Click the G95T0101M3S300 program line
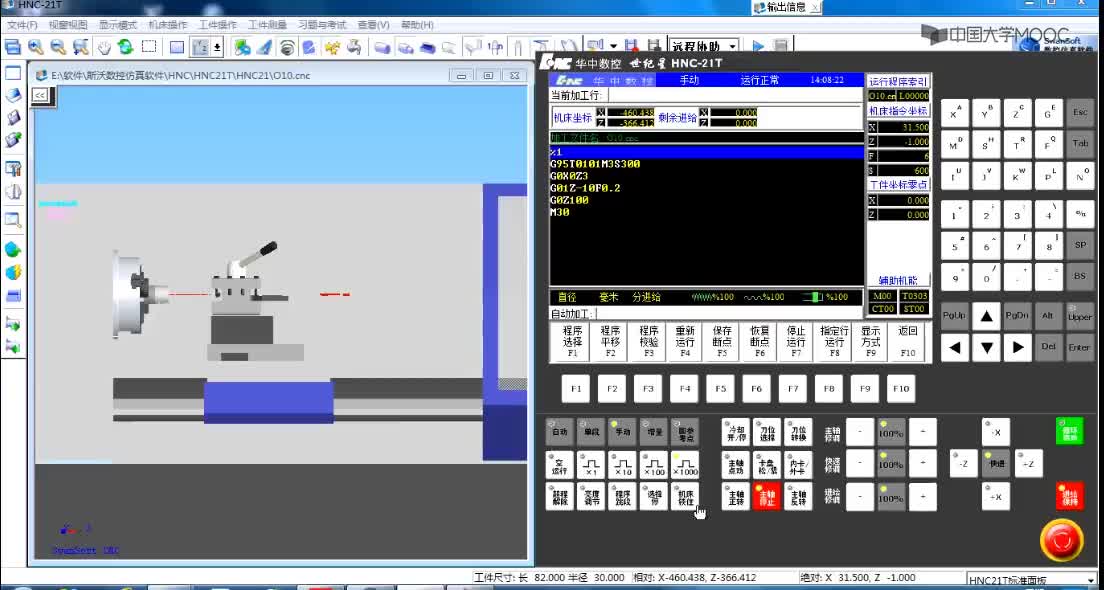The height and width of the screenshot is (590, 1104). point(596,164)
